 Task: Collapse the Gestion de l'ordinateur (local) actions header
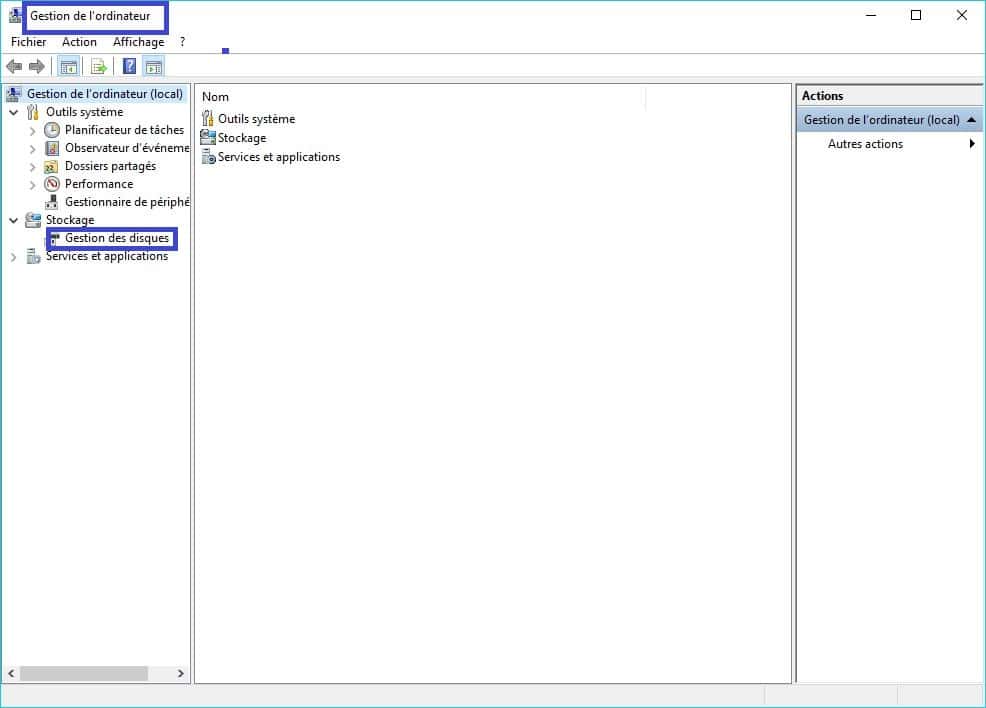click(971, 120)
